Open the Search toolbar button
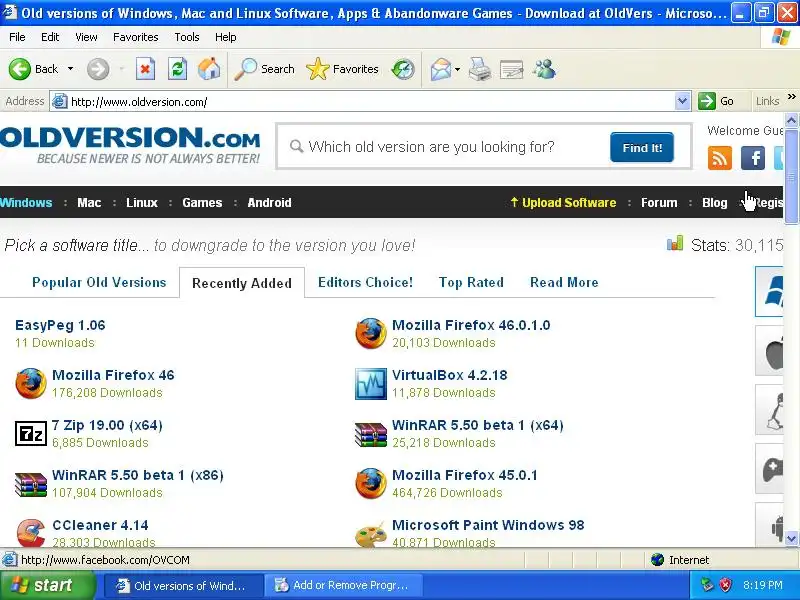 point(264,69)
